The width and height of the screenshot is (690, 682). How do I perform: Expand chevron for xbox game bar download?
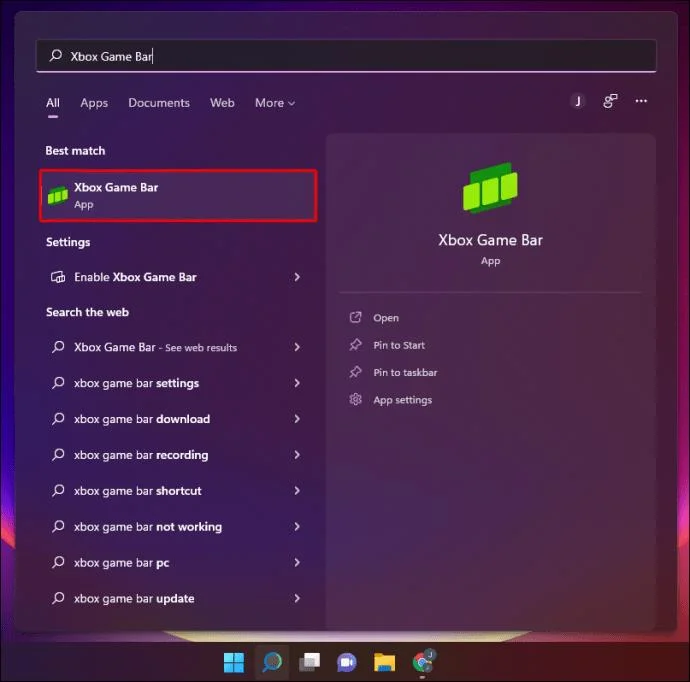click(x=297, y=419)
